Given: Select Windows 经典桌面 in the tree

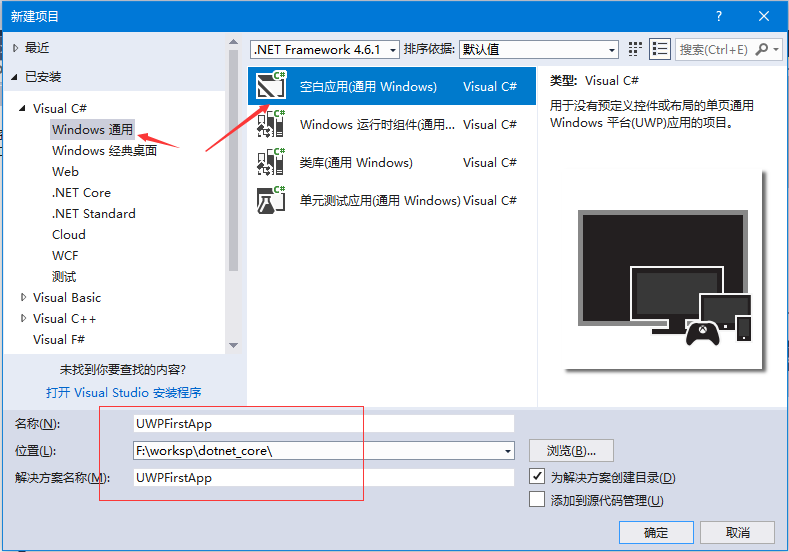Looking at the screenshot, I should 104,151.
